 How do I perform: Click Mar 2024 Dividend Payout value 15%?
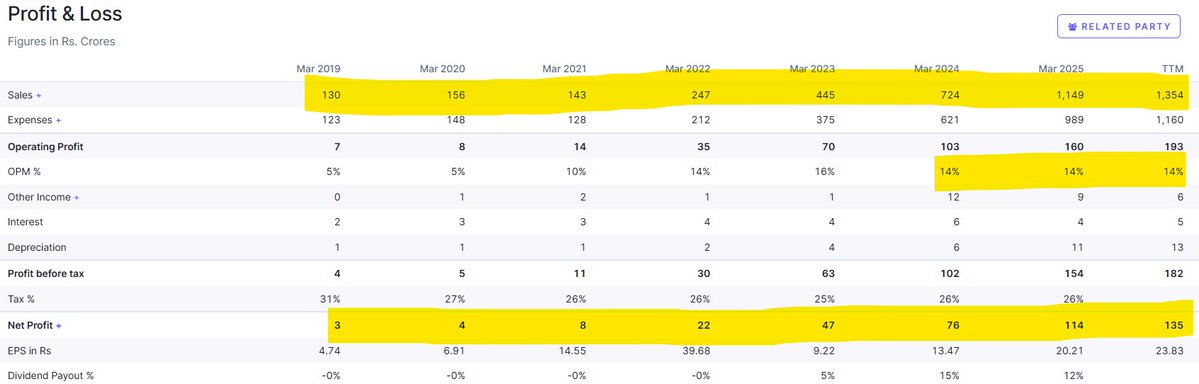pyautogui.click(x=950, y=376)
